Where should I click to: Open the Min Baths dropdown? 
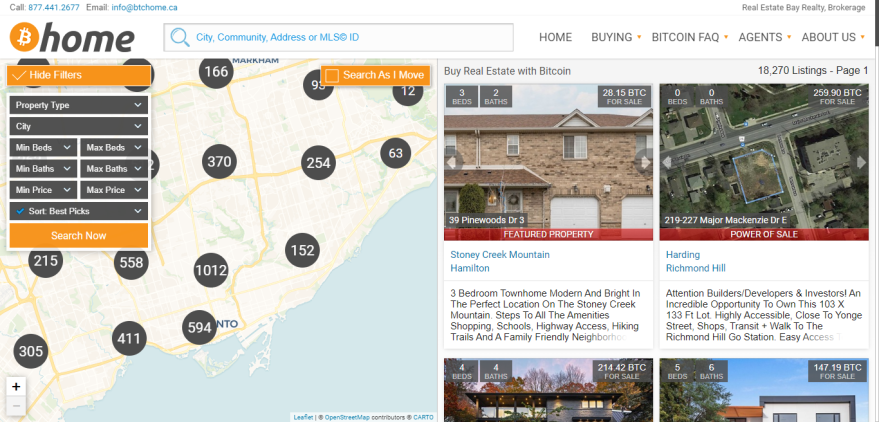(44, 169)
